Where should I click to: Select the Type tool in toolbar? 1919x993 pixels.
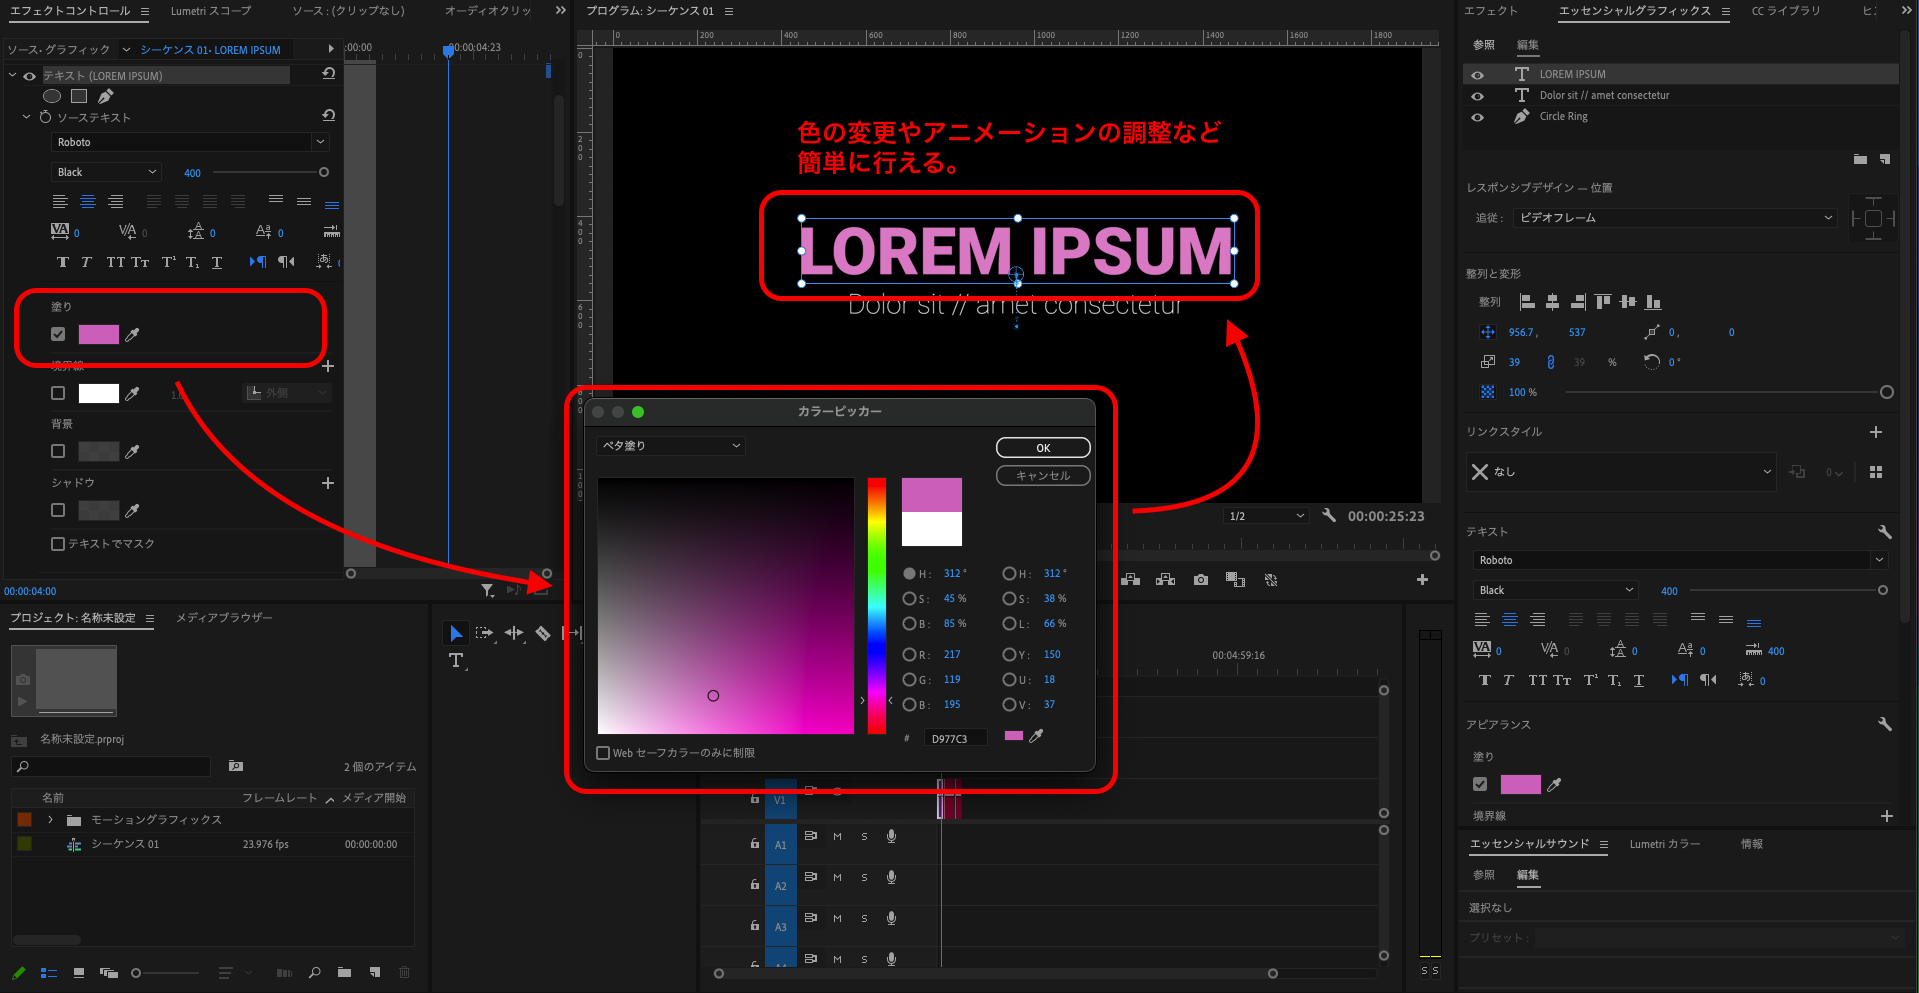pyautogui.click(x=456, y=660)
